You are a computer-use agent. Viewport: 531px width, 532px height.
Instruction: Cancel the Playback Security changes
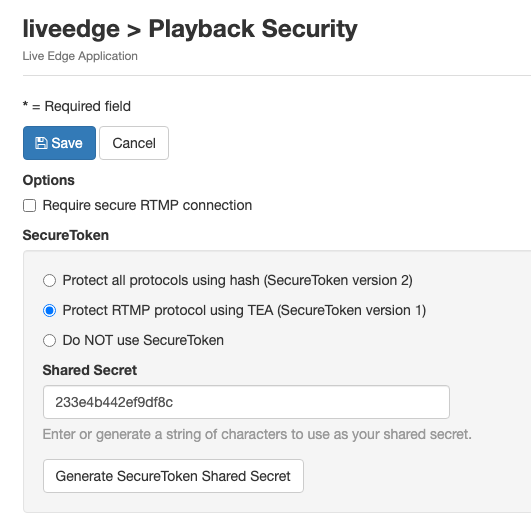point(134,143)
